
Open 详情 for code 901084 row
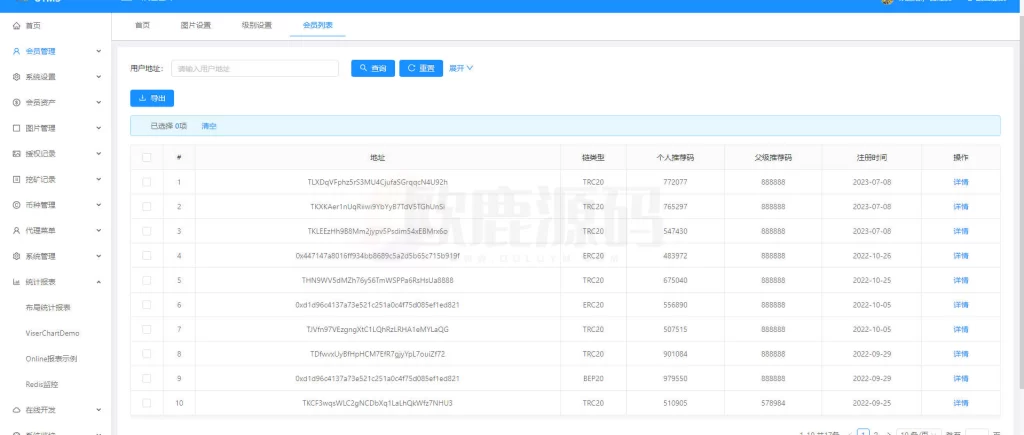[x=961, y=354]
